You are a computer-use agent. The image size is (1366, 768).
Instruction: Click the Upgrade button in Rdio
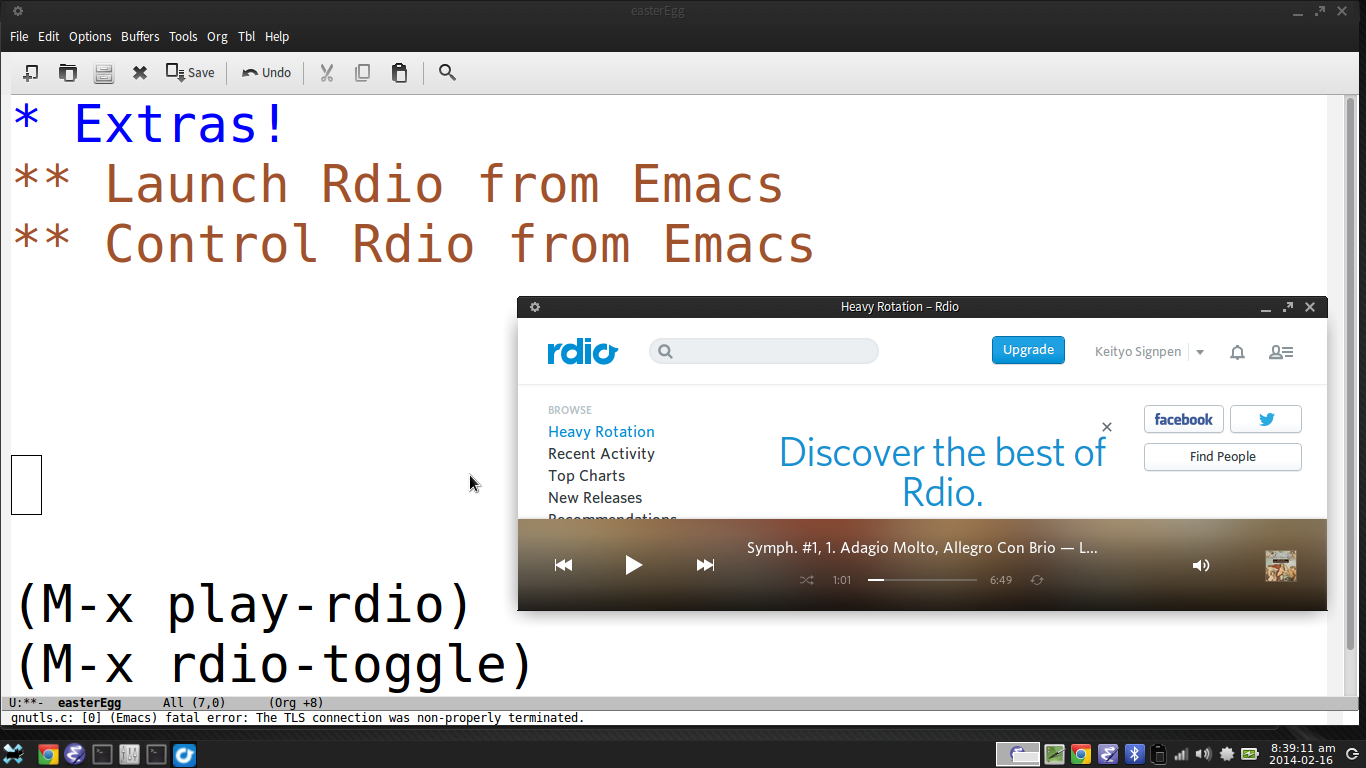(1028, 350)
